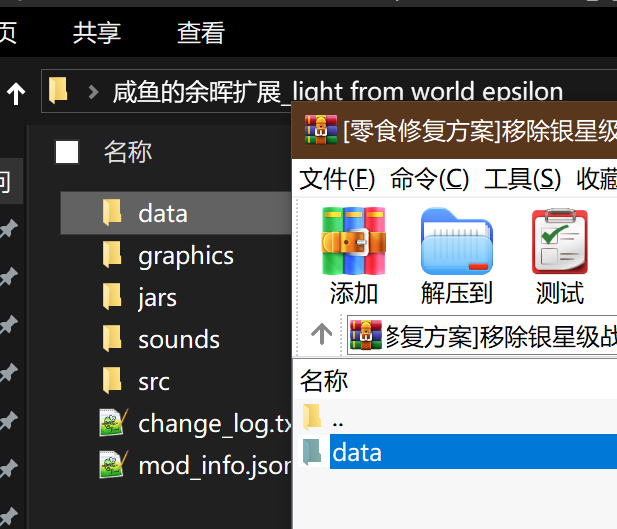The image size is (617, 529).
Task: Sort by 名称 column in WinRAR list
Action: [x=325, y=381]
